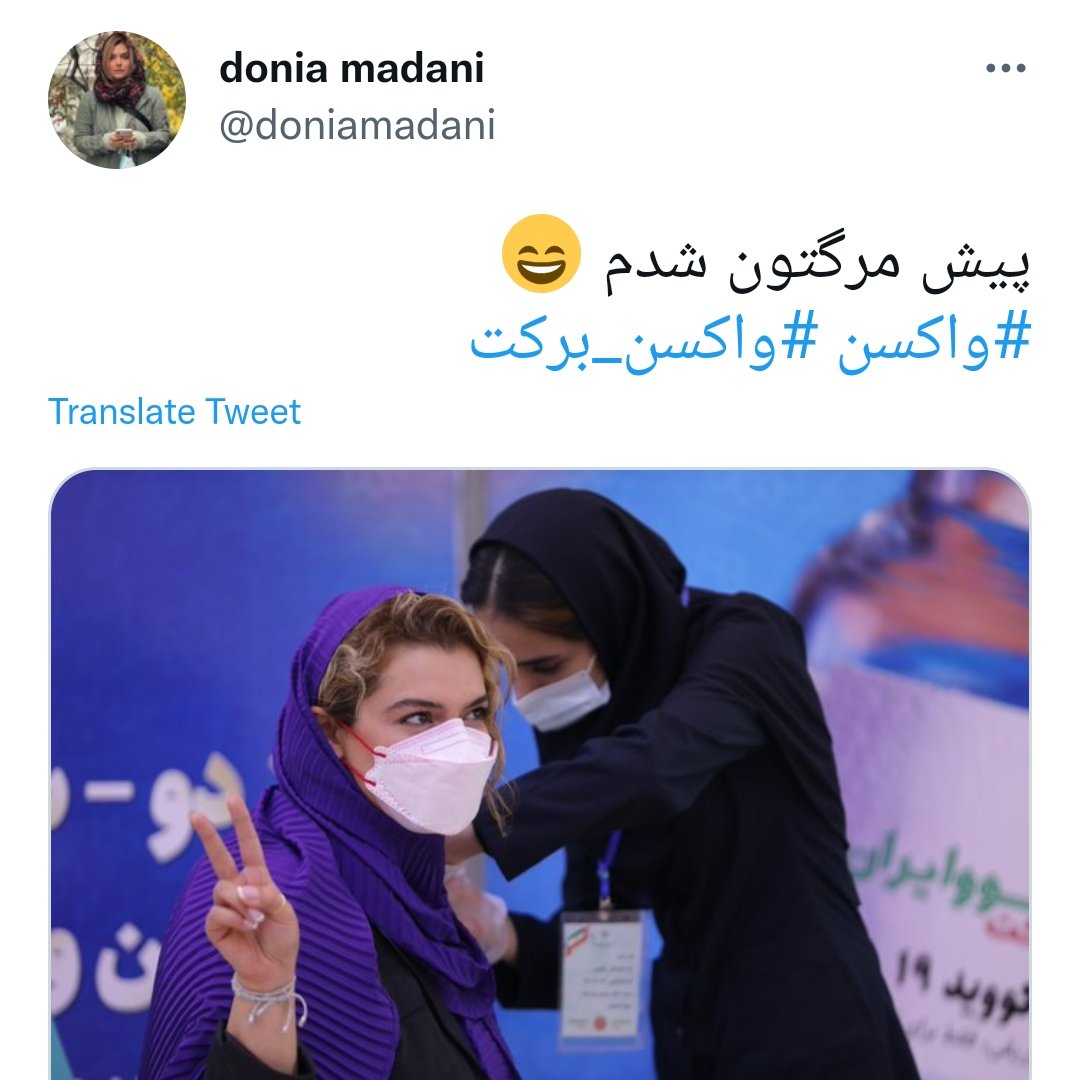This screenshot has width=1080, height=1080.
Task: Click the nurse's ID badge on lanyard
Action: point(603,973)
